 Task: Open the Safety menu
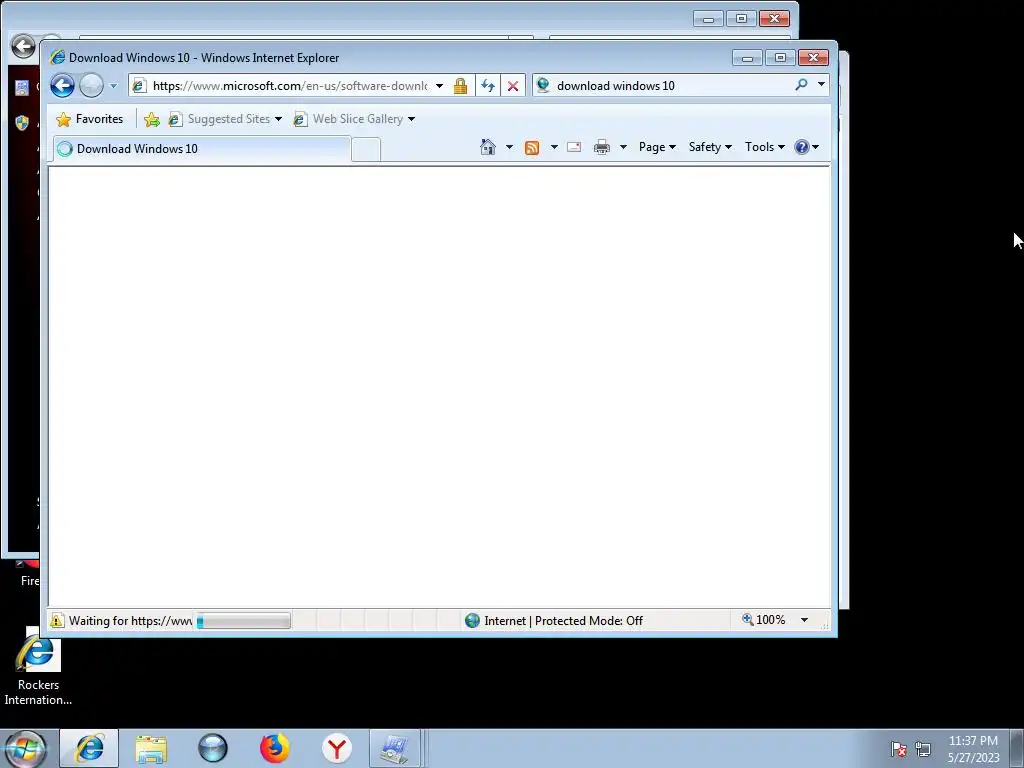[x=710, y=147]
